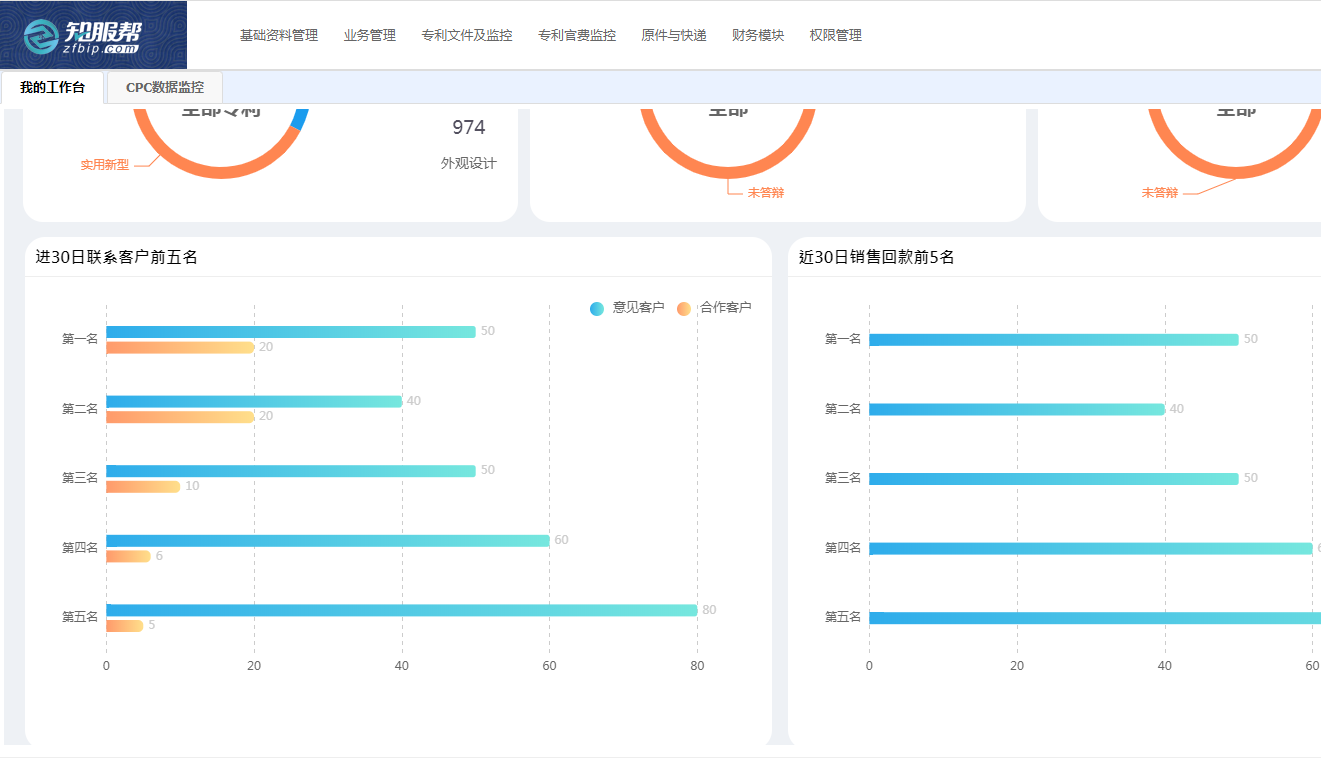Switch to the 我的工作台 tab
Screen dimensions: 1321x759
(52, 88)
